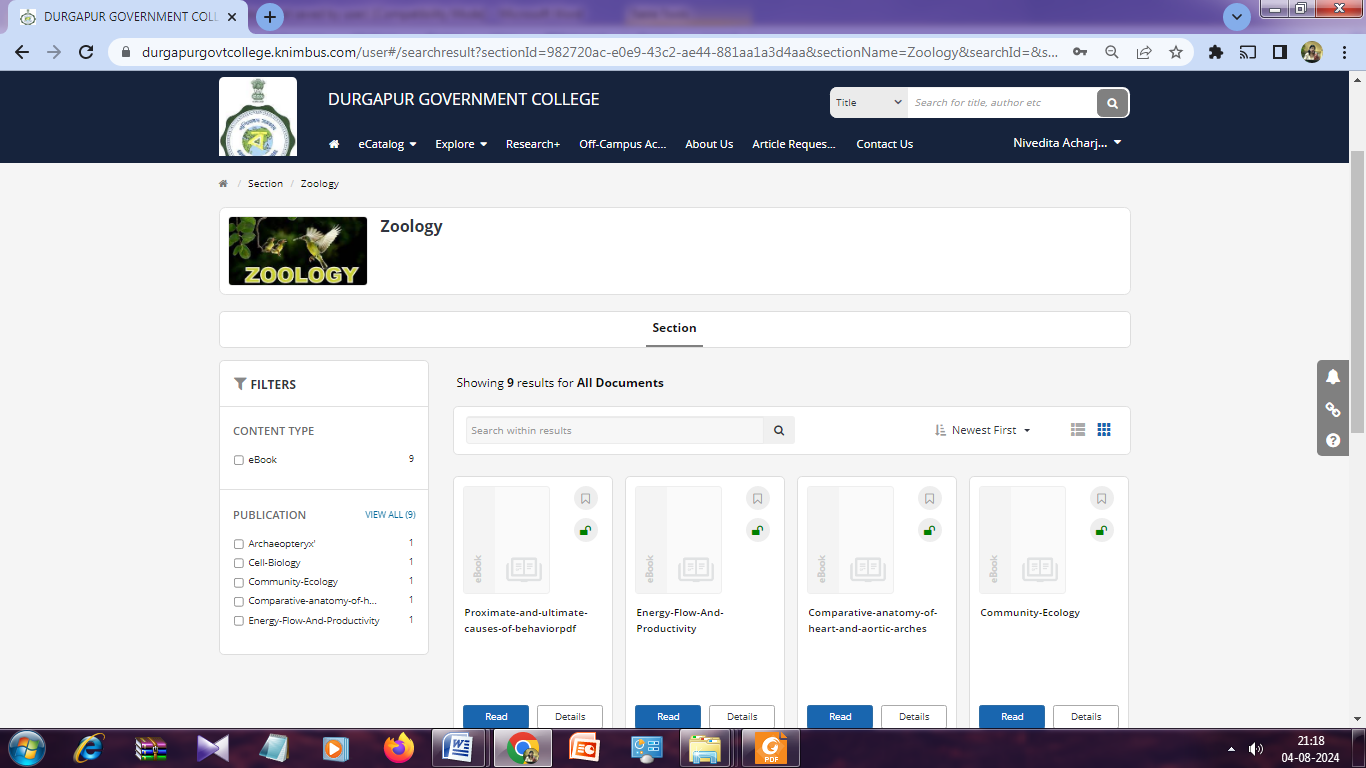The height and width of the screenshot is (768, 1366).
Task: Open the About Us menu item
Action: [x=709, y=144]
